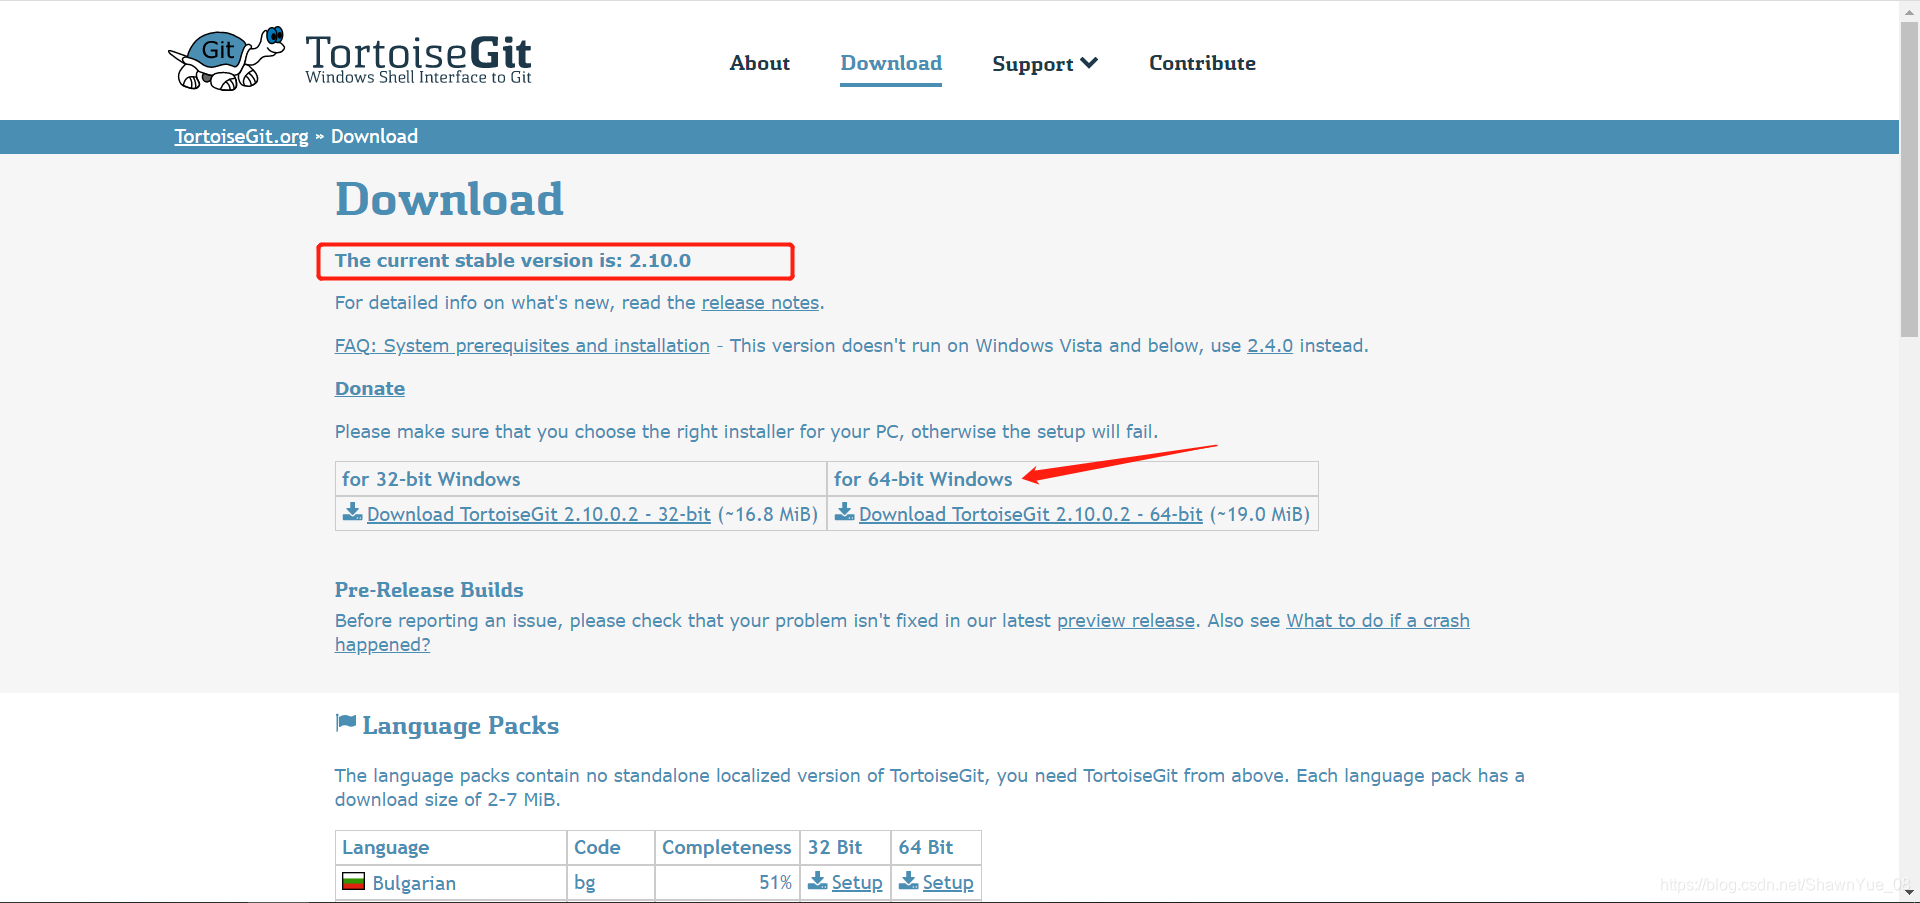Download Bulgarian 32 Bit Setup

click(x=857, y=882)
